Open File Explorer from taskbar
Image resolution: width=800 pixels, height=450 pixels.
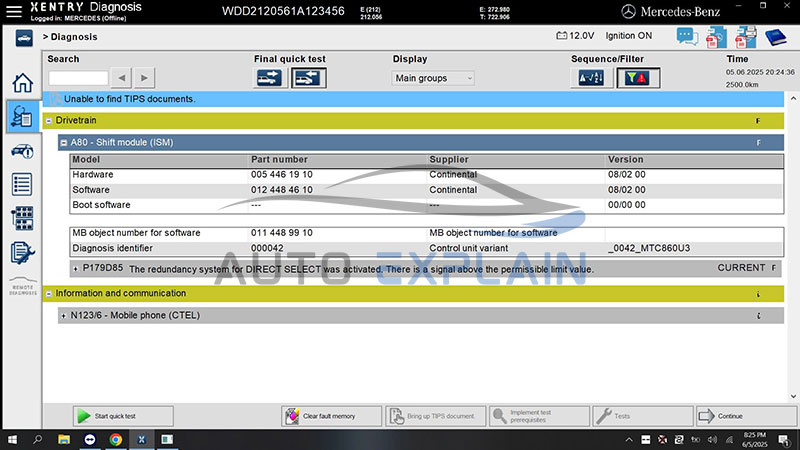click(64, 440)
